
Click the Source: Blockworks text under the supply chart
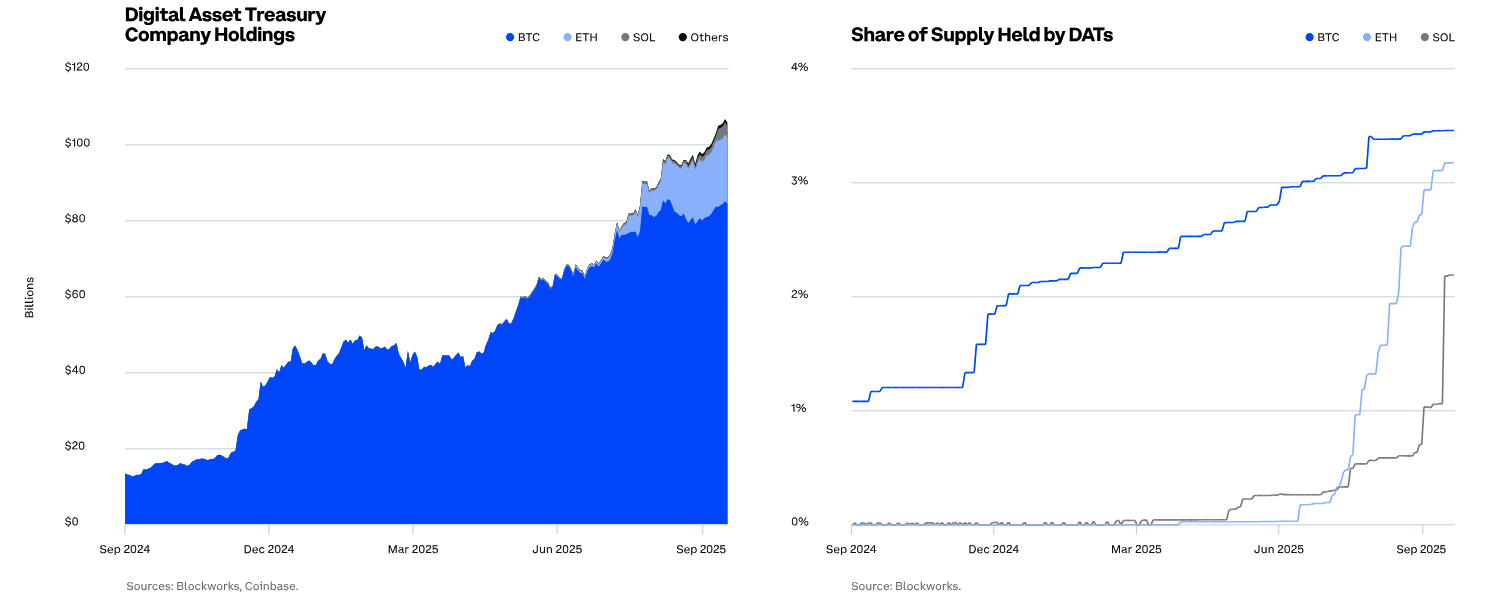(x=906, y=586)
